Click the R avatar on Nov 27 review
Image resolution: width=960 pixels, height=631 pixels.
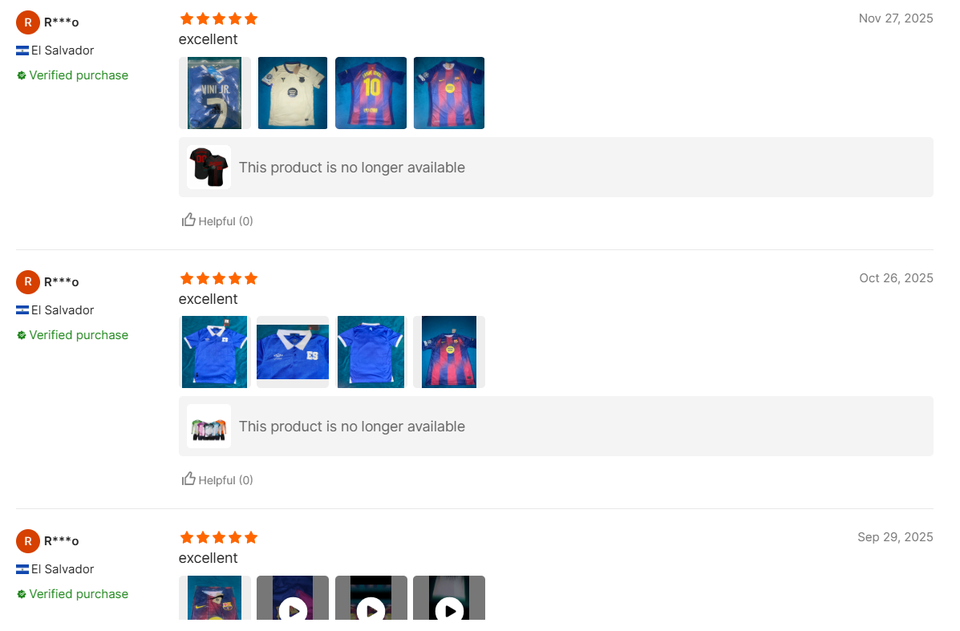click(28, 23)
